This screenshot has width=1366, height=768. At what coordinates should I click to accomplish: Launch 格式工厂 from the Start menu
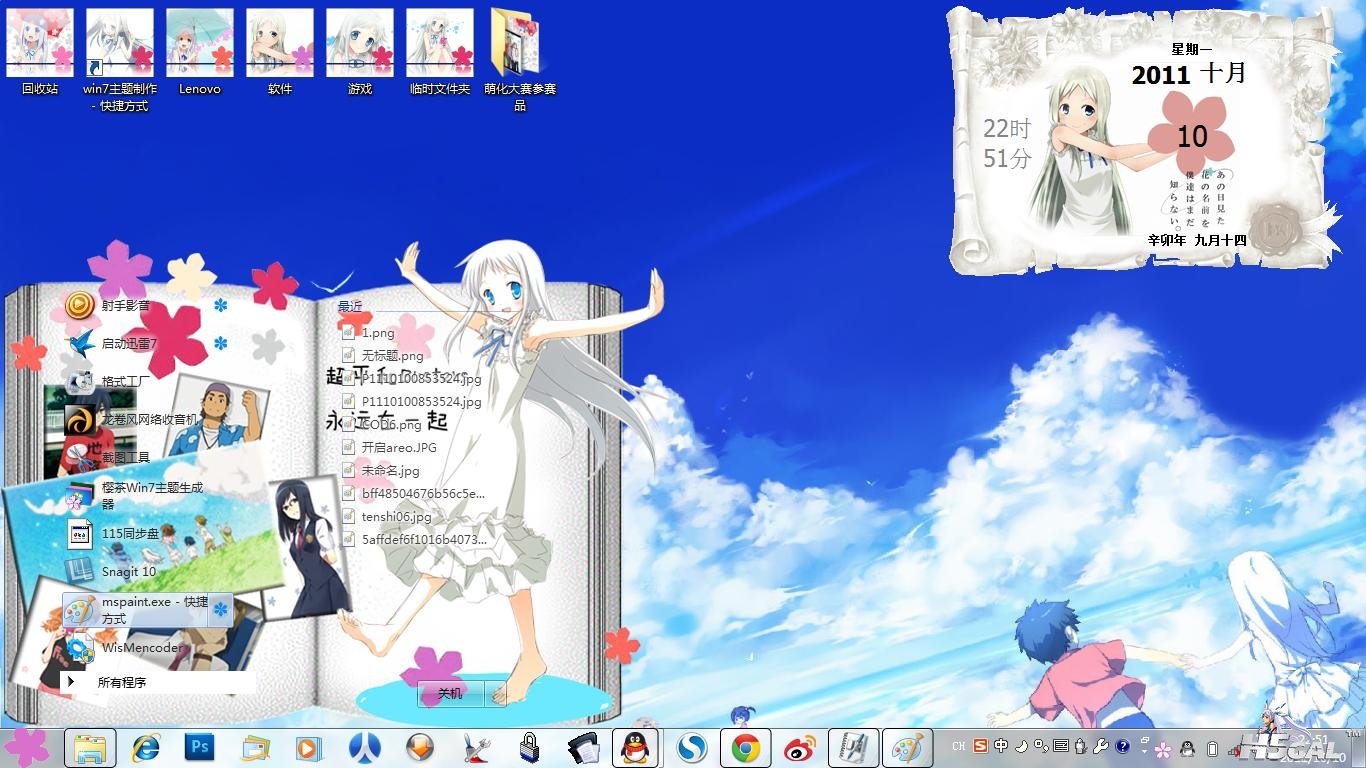tap(125, 382)
